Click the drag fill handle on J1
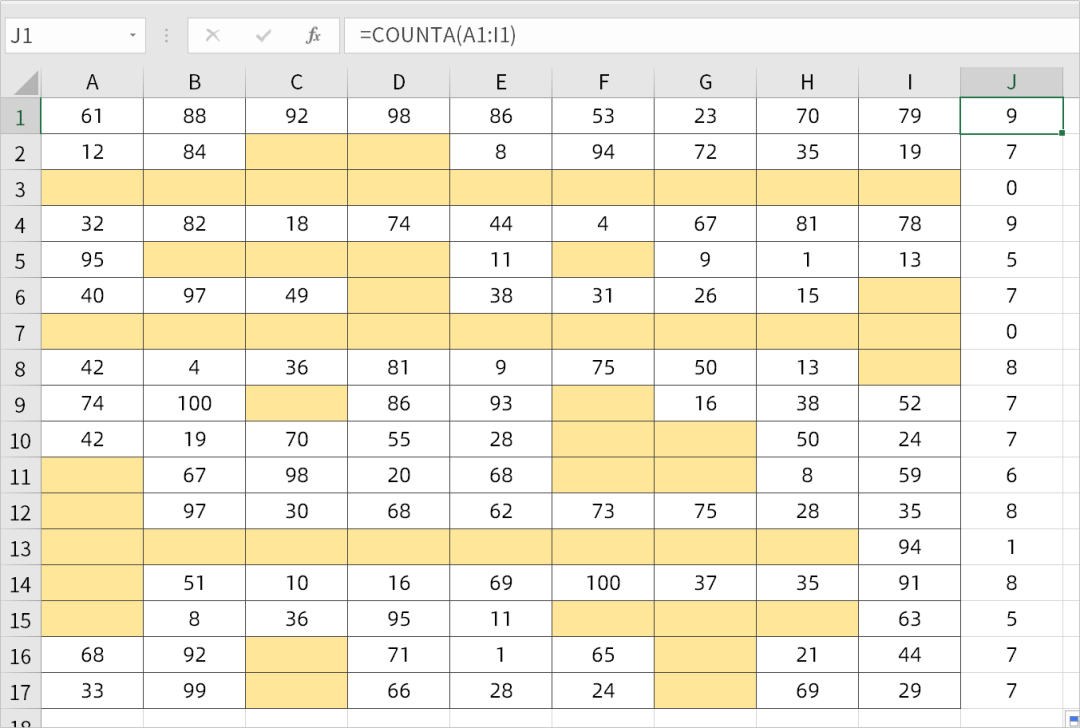1080x728 pixels. tap(1062, 133)
